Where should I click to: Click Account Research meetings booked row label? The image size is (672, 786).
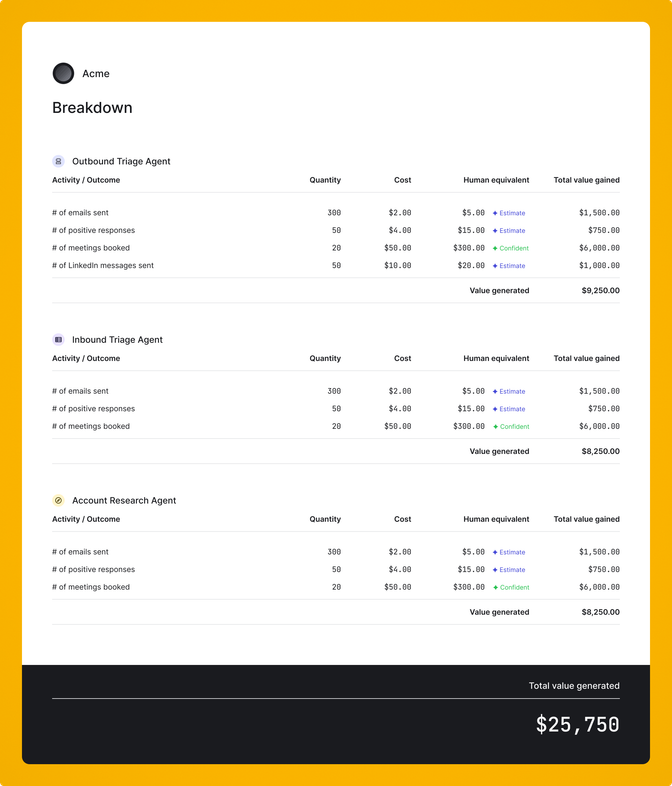91,587
